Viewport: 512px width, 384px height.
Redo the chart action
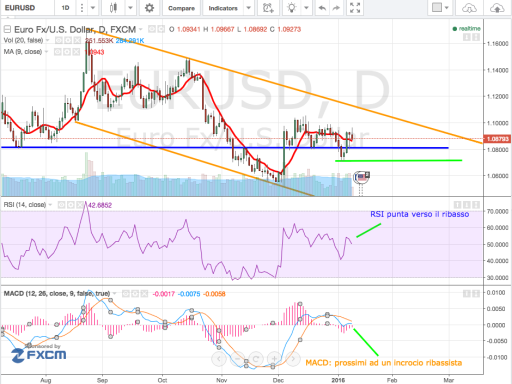tap(336, 8)
